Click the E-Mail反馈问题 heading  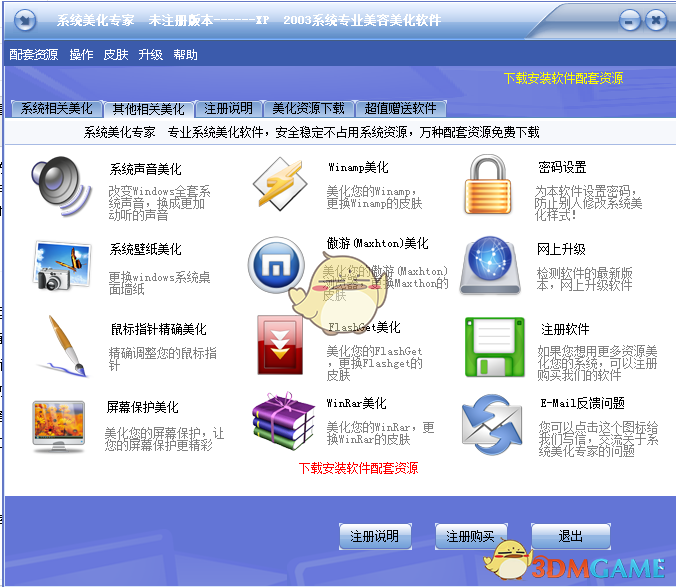coord(583,403)
